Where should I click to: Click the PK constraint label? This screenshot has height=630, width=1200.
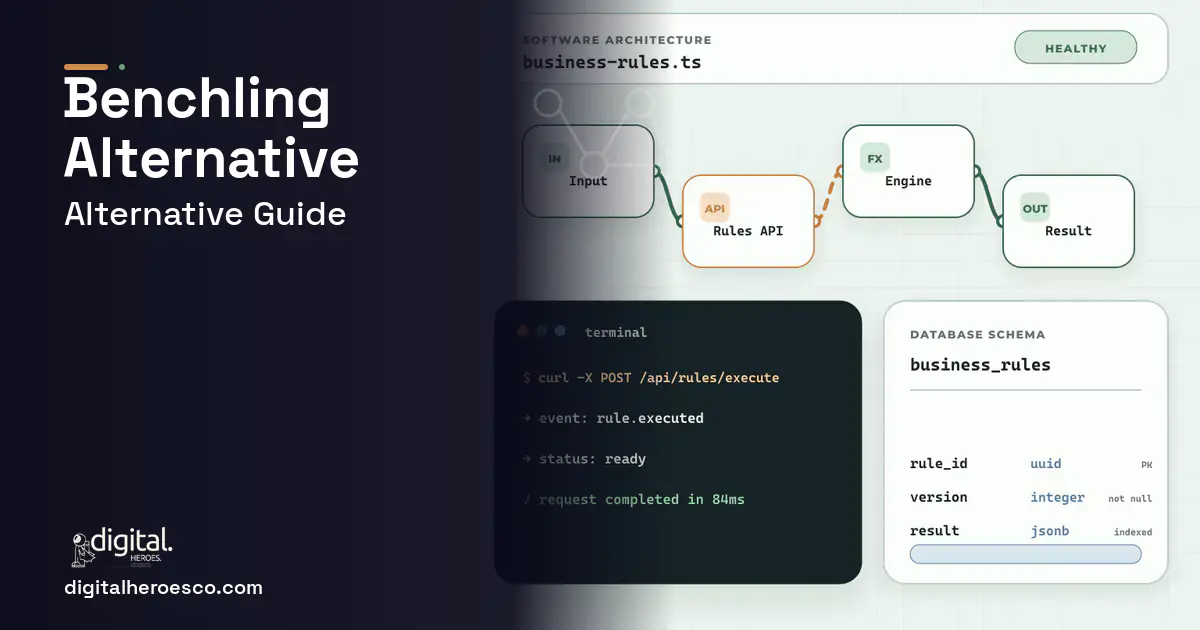(1146, 465)
